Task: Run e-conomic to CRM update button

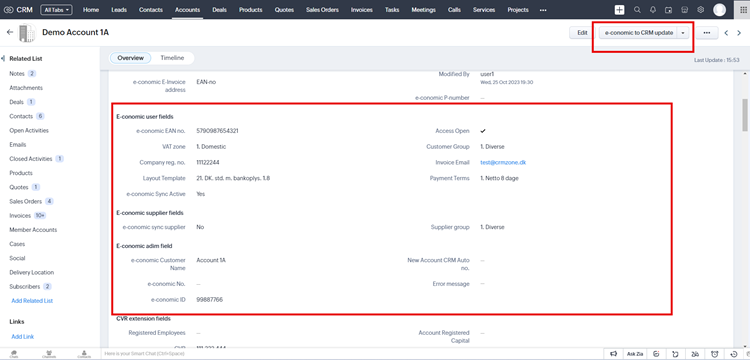Action: (x=639, y=33)
